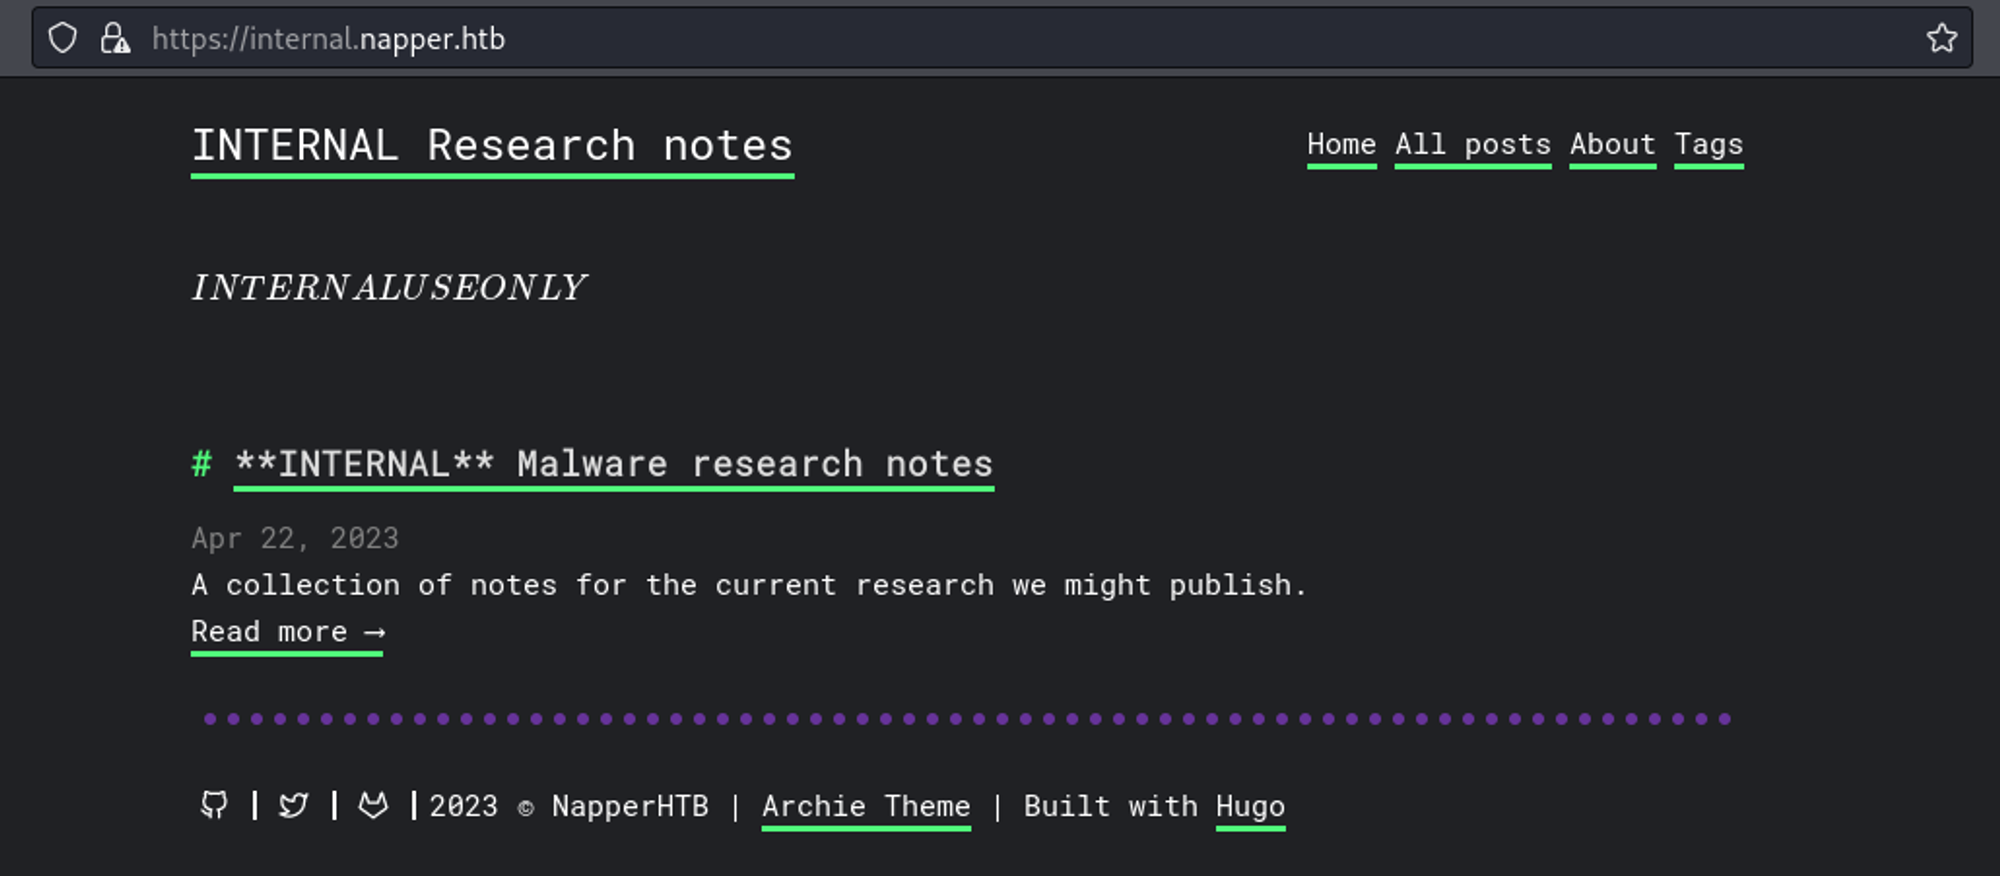Follow the Hugo link in the footer
This screenshot has width=2000, height=876.
pyautogui.click(x=1250, y=806)
